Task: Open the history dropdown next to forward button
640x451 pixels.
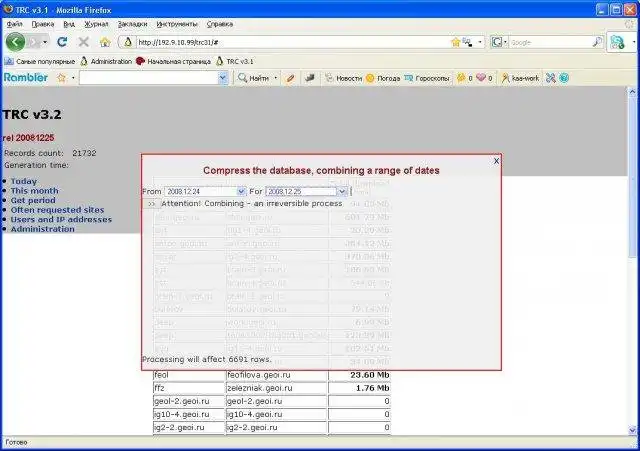Action: pyautogui.click(x=45, y=42)
